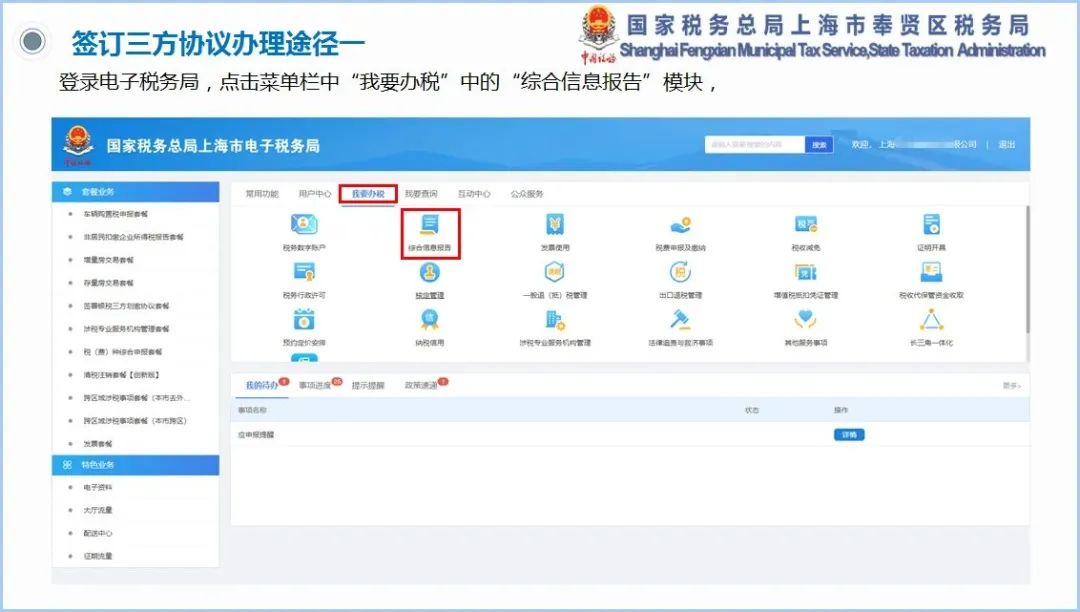Click the tax bureau emblem logo in the header

[78, 145]
